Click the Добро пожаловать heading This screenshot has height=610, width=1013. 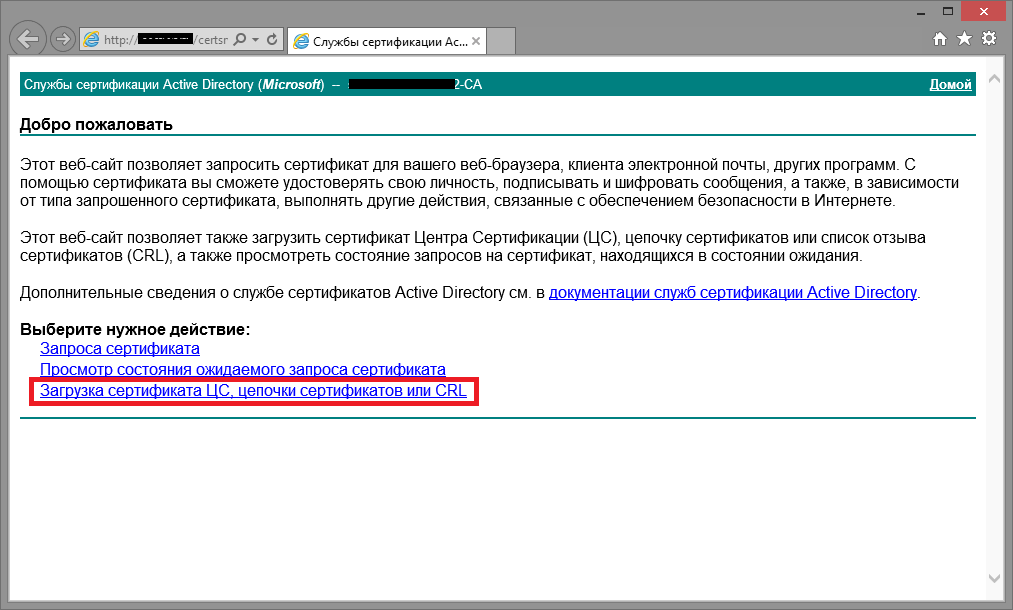96,124
